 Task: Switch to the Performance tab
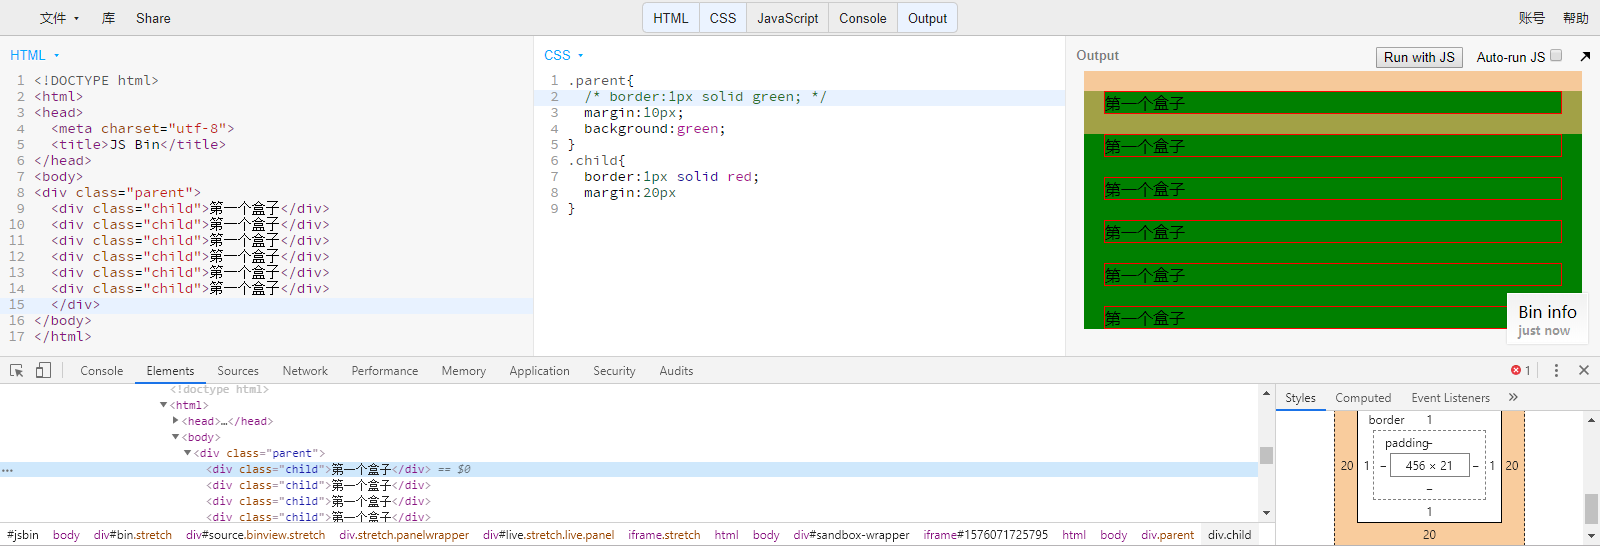(385, 370)
